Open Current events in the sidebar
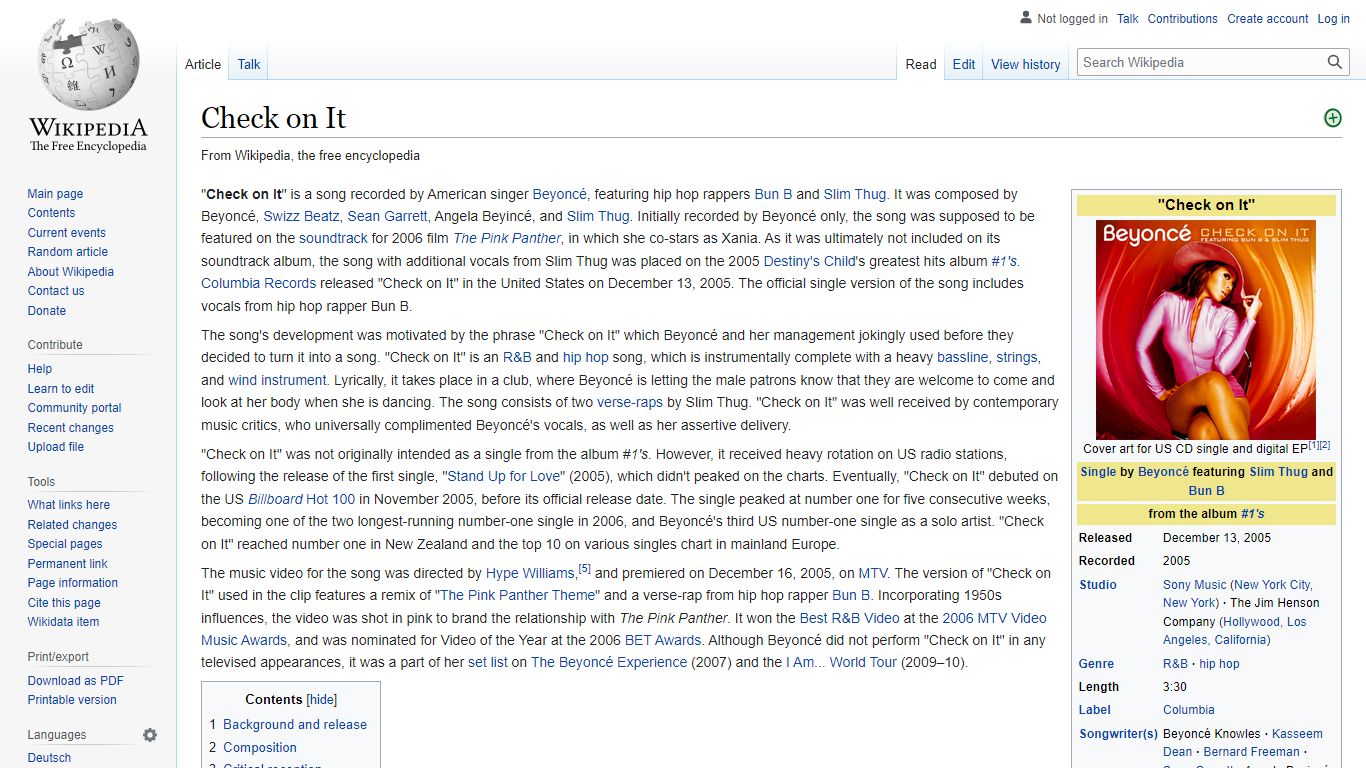This screenshot has height=768, width=1366. [66, 233]
